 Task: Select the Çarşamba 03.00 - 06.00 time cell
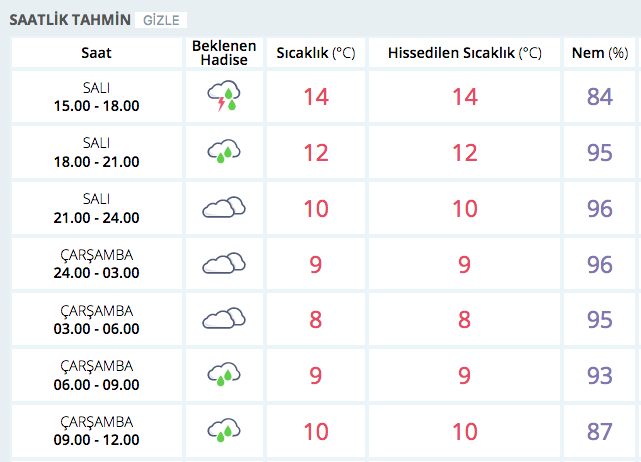96,320
